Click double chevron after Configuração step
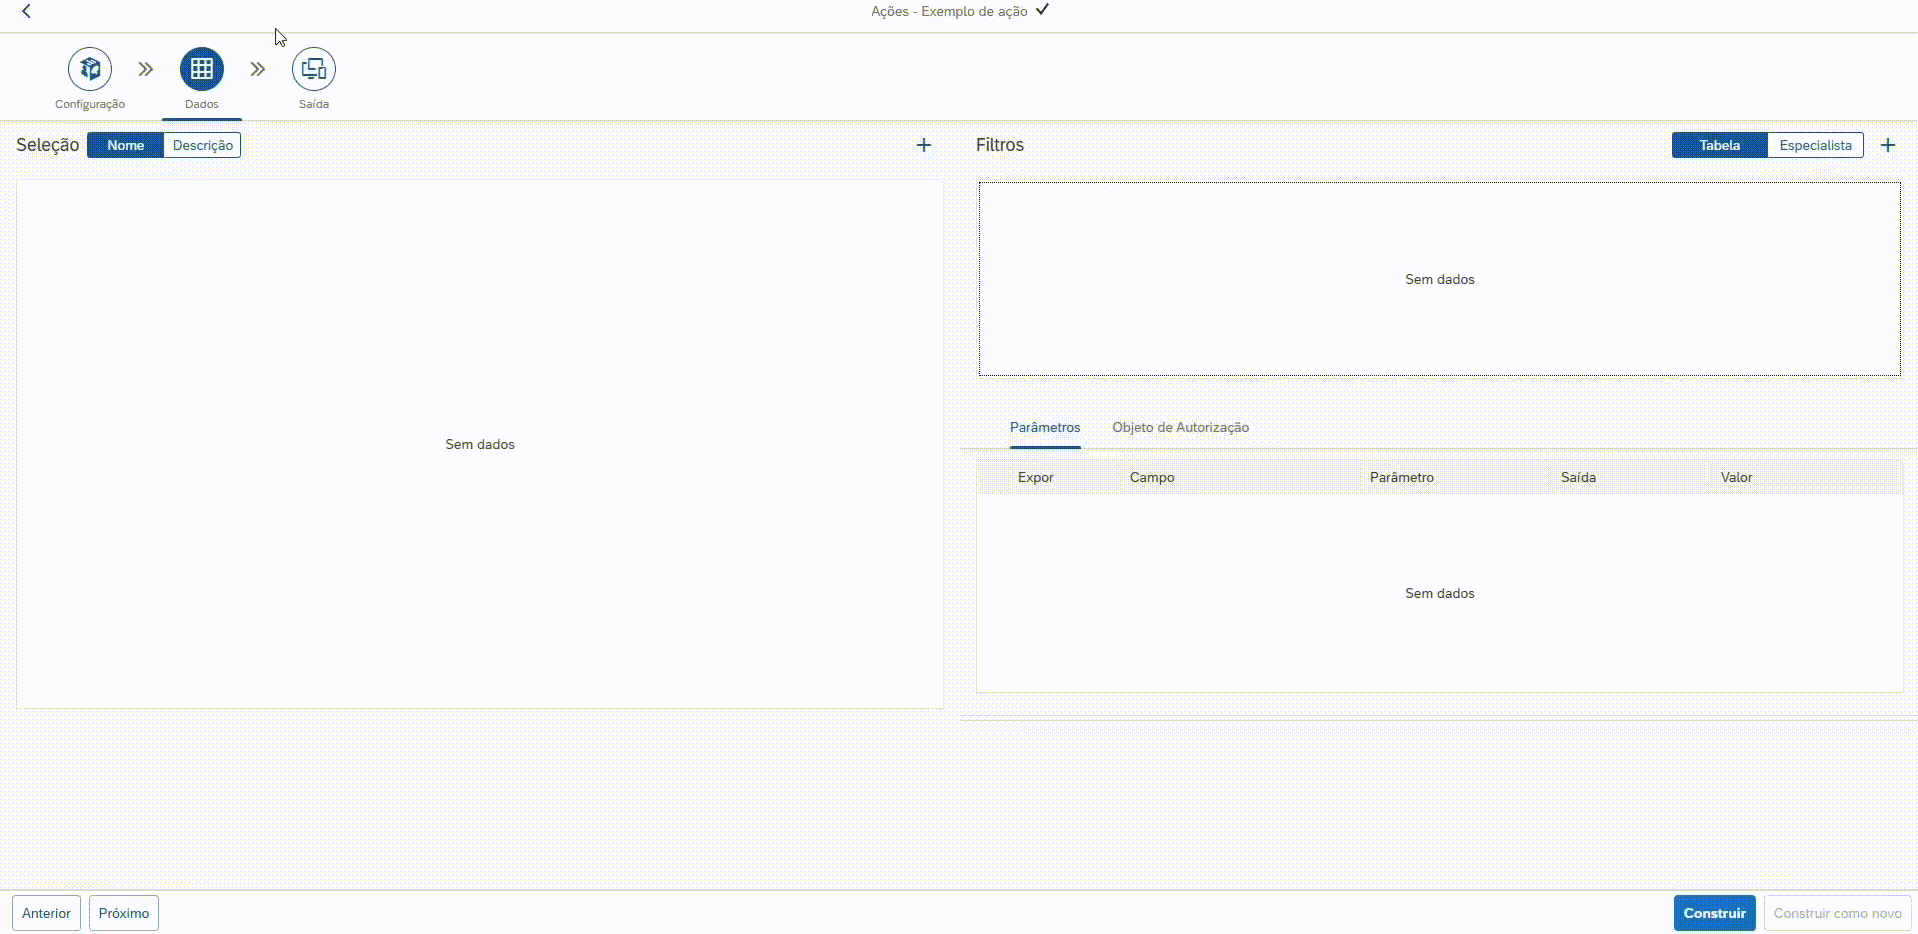Image resolution: width=1918 pixels, height=934 pixels. click(146, 69)
